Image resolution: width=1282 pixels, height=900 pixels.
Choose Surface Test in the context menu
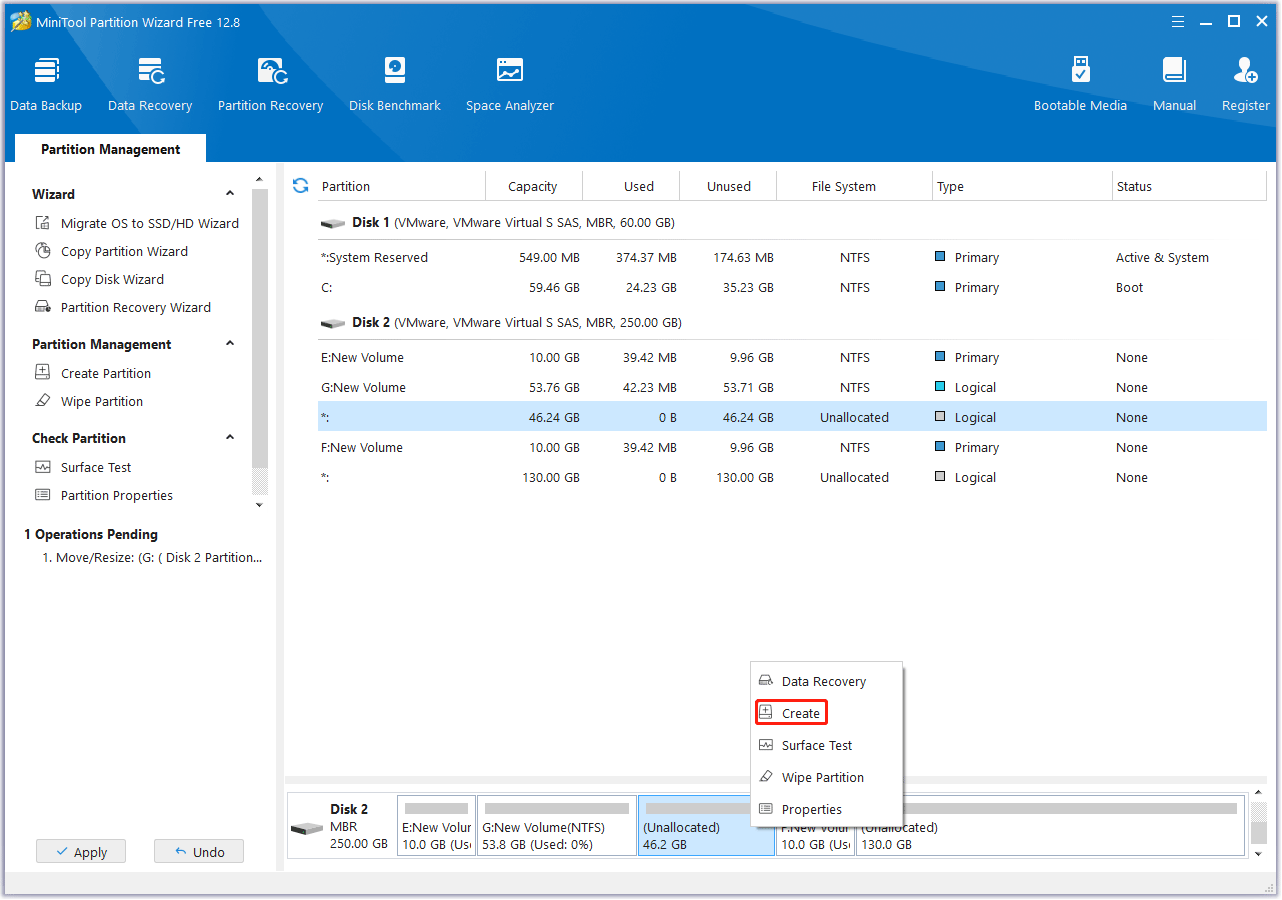(826, 746)
